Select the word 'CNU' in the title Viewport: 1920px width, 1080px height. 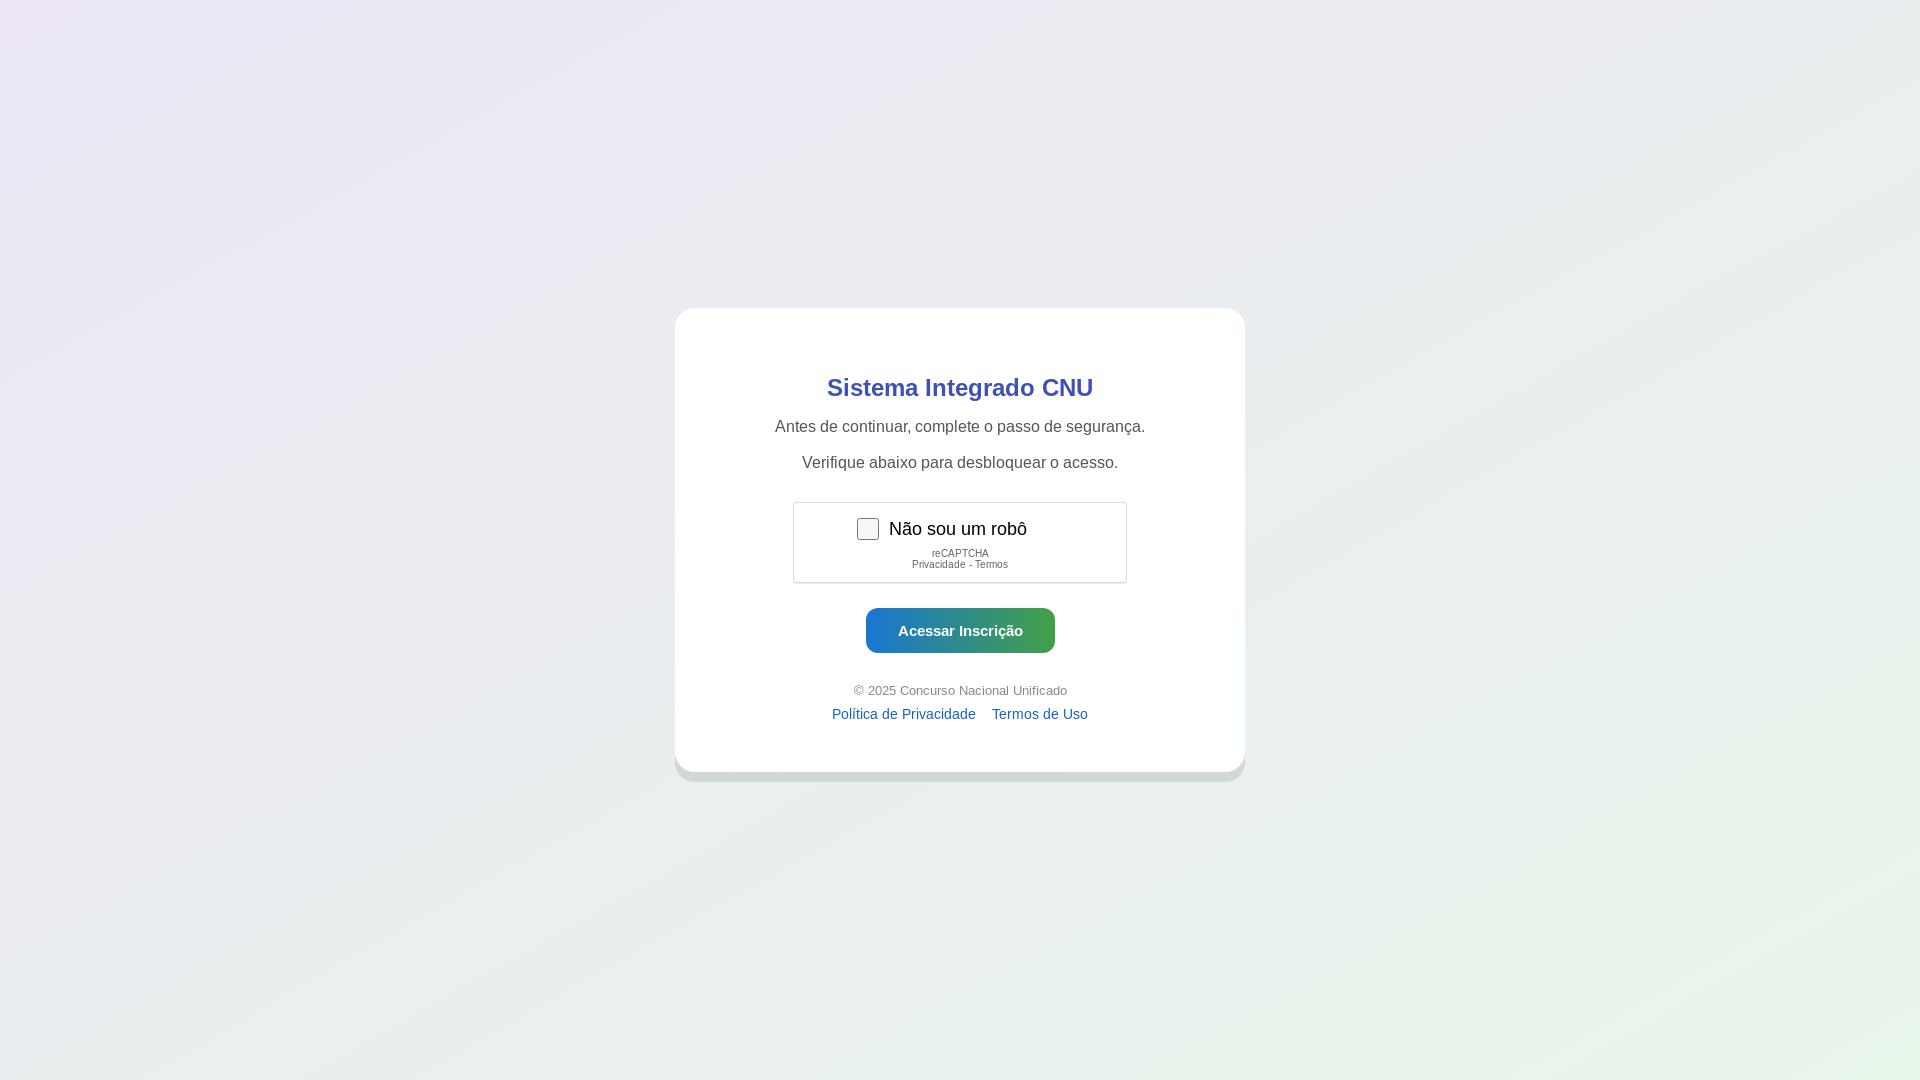pos(1067,388)
